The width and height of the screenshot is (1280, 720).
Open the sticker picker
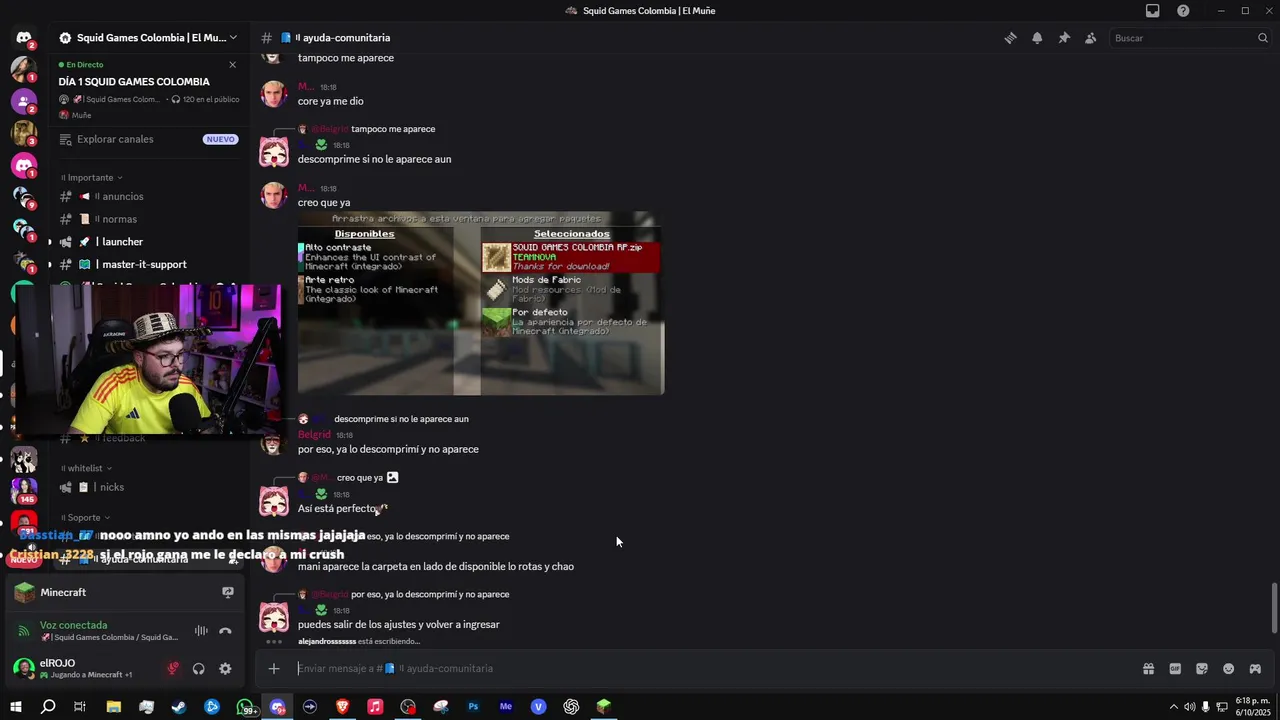pyautogui.click(x=1202, y=669)
